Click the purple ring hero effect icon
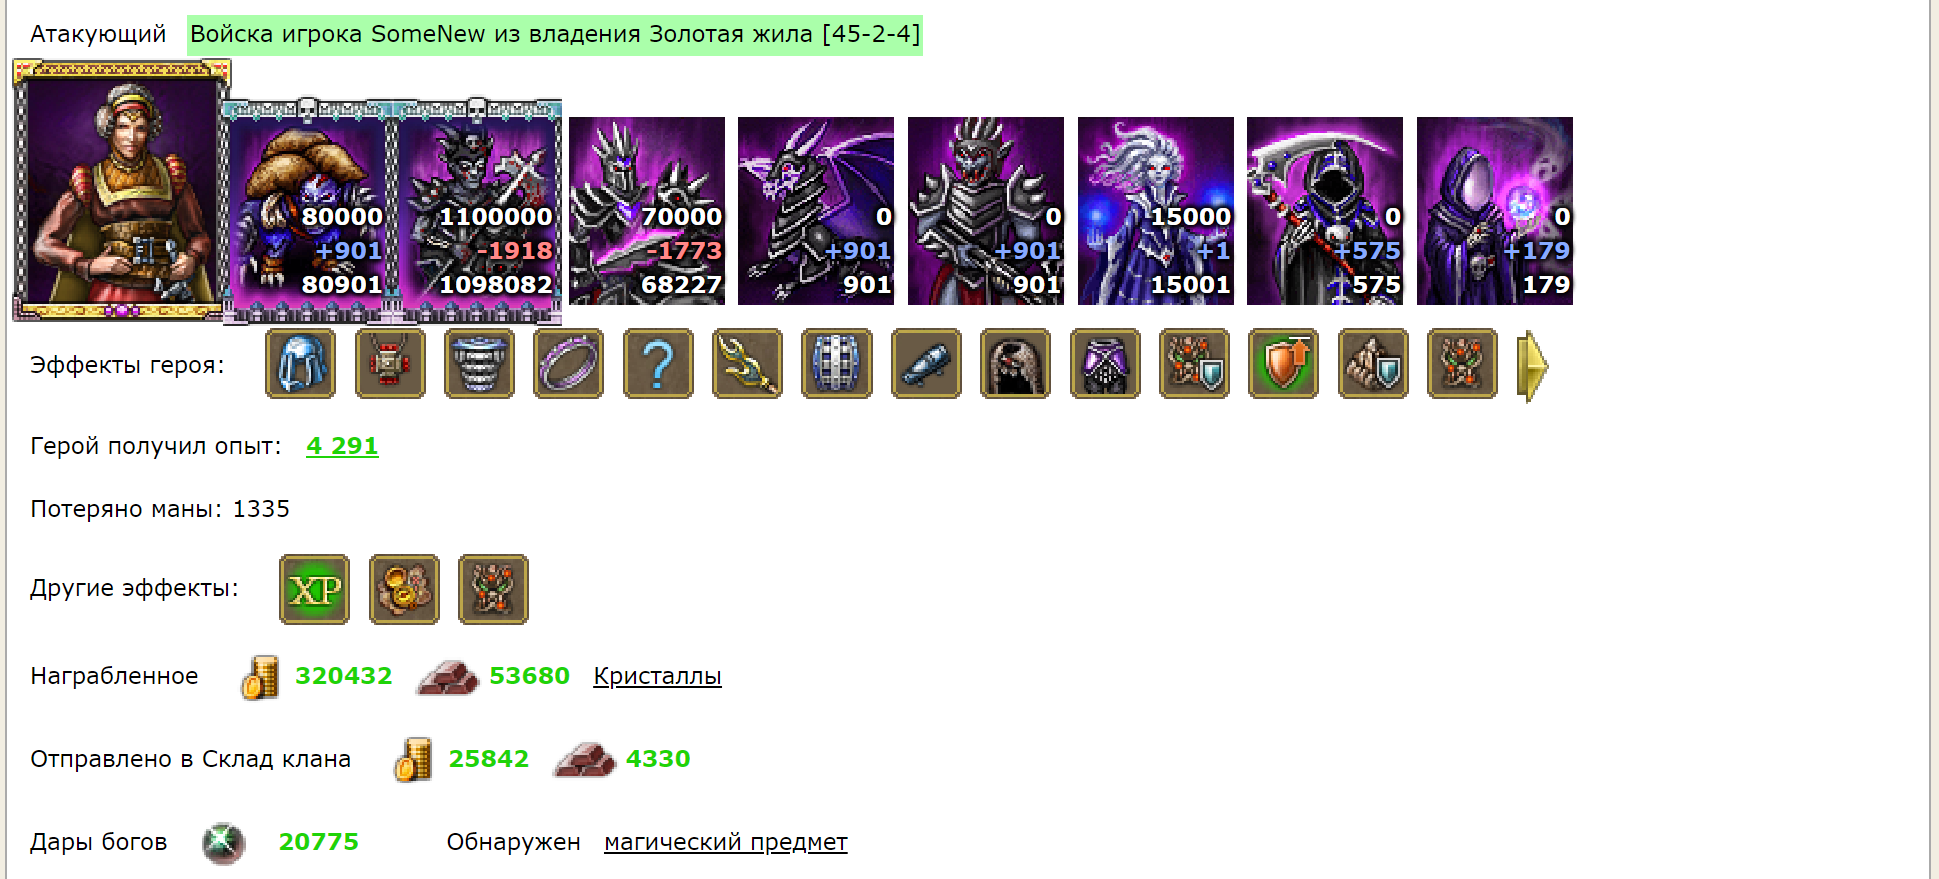Image resolution: width=1939 pixels, height=879 pixels. [x=568, y=364]
